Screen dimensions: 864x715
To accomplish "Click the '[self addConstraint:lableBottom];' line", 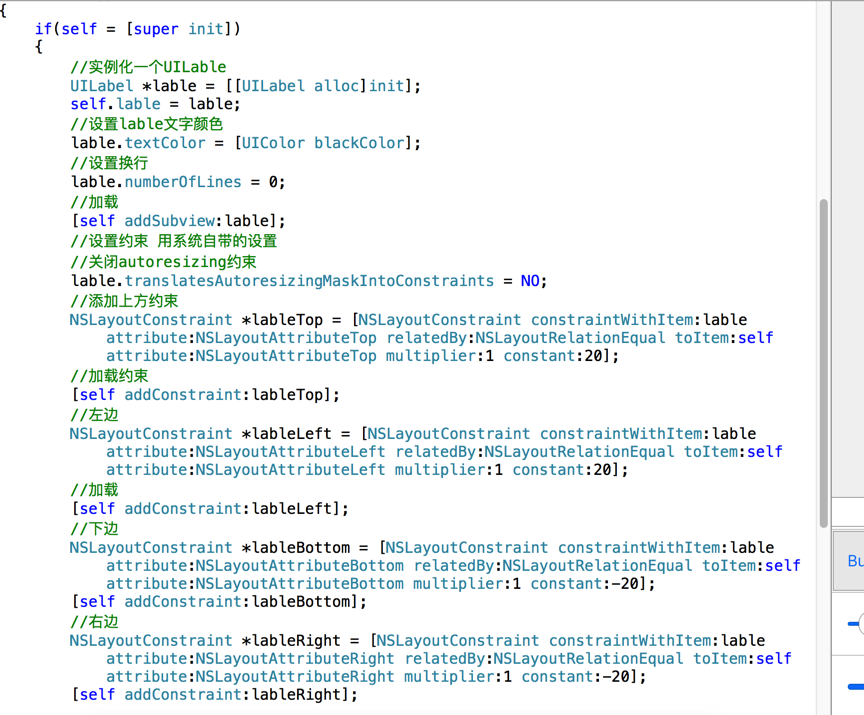I will pyautogui.click(x=219, y=602).
